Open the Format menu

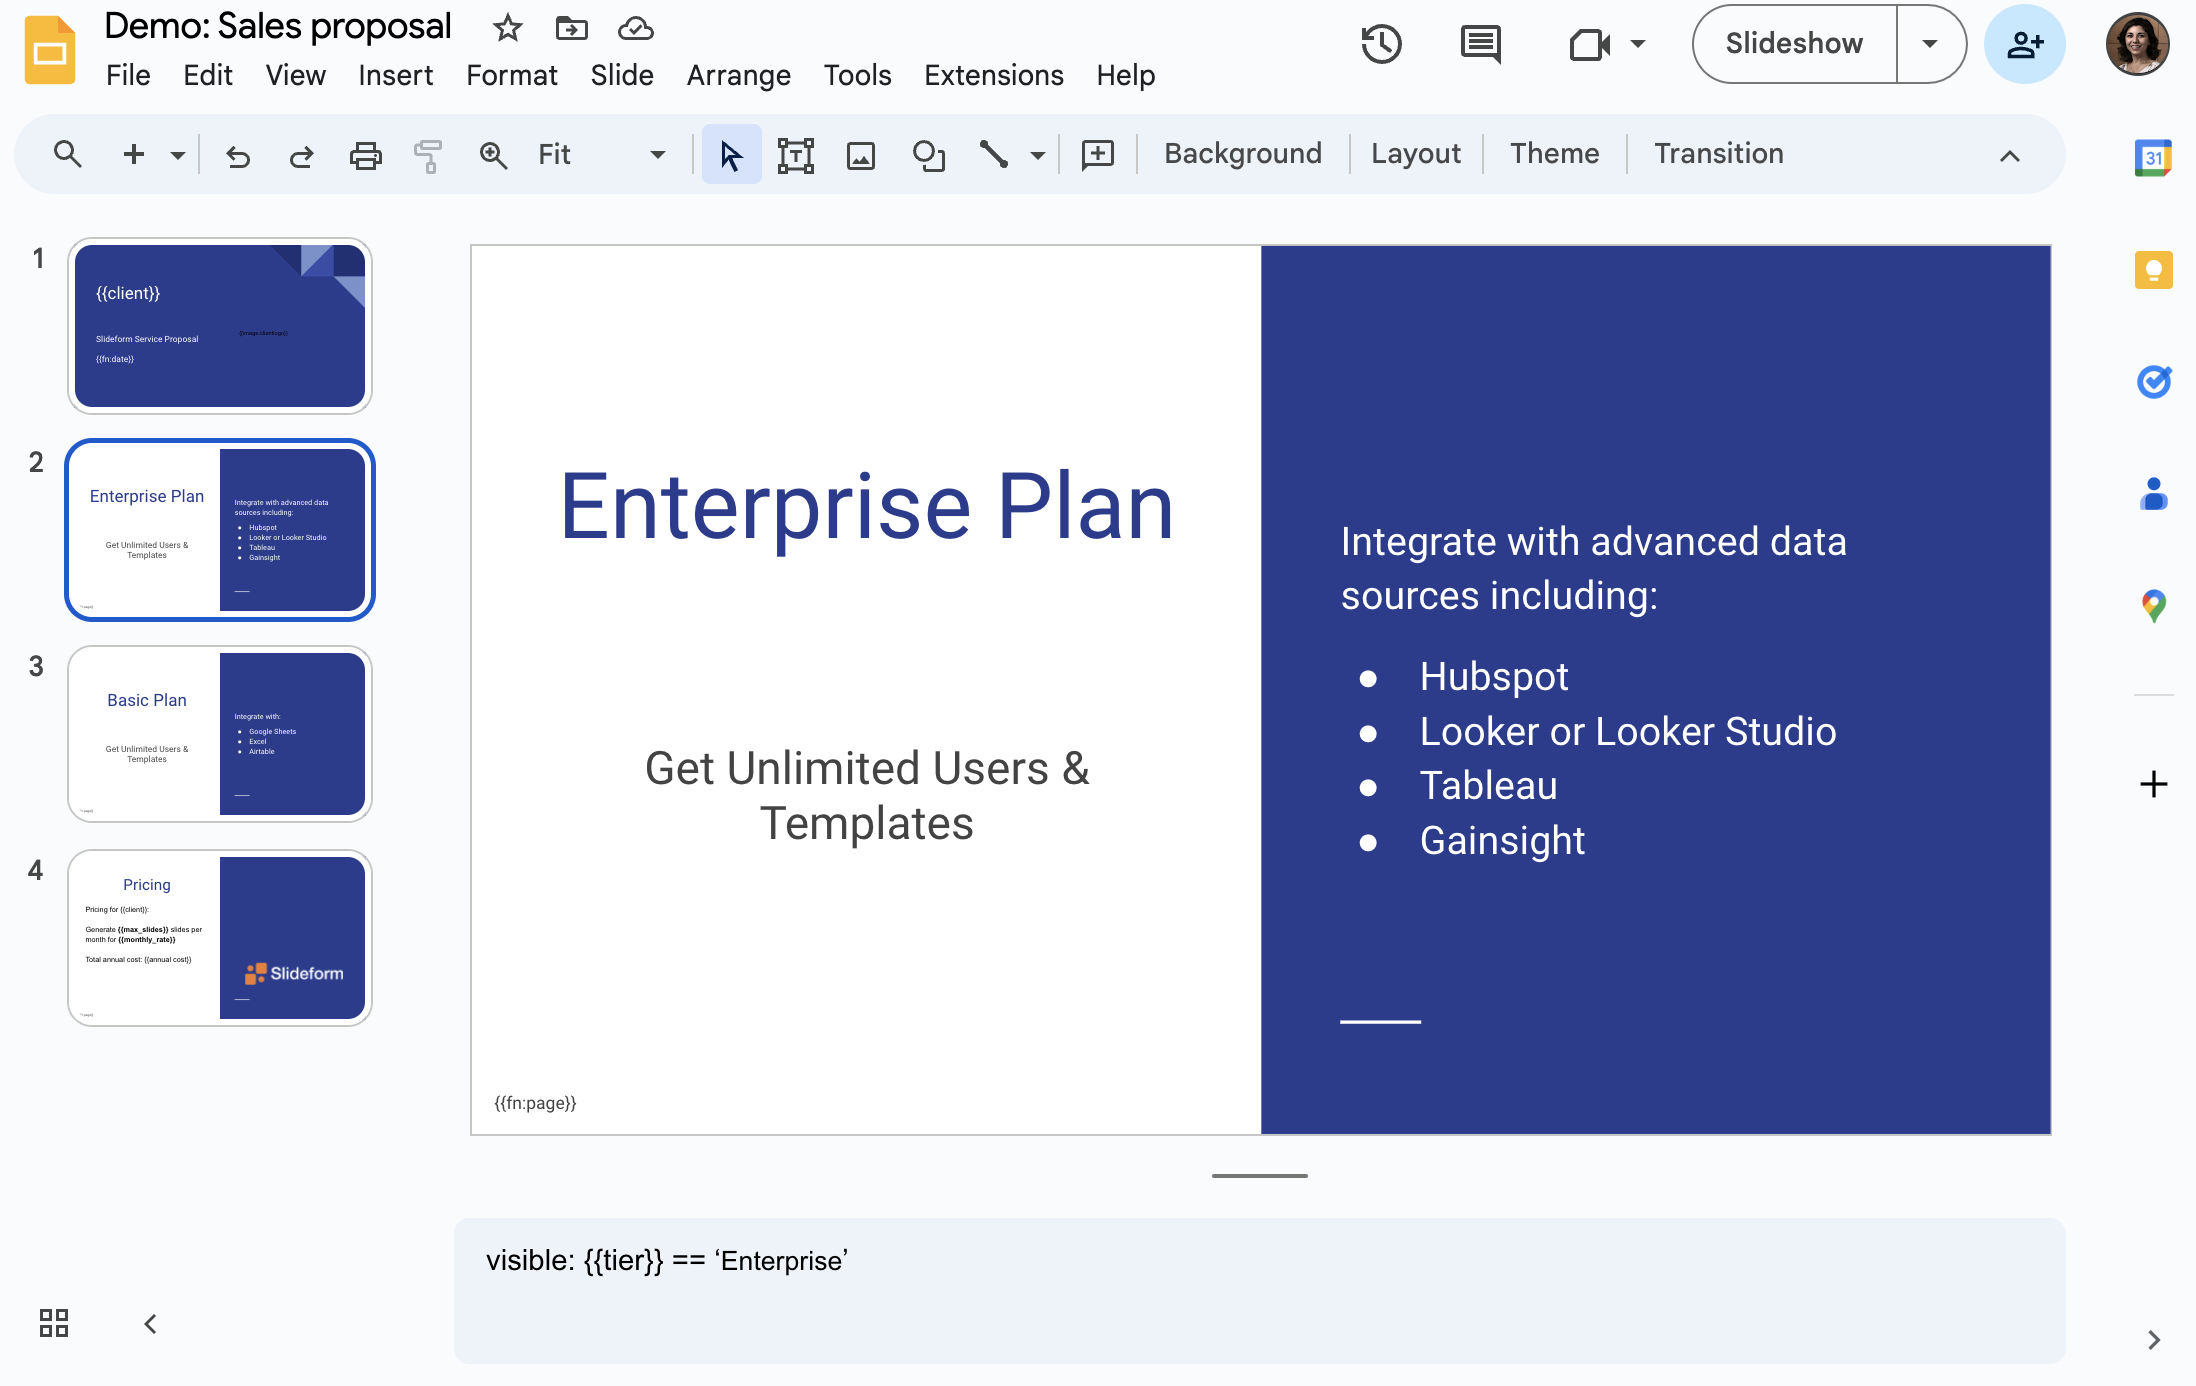pos(511,75)
